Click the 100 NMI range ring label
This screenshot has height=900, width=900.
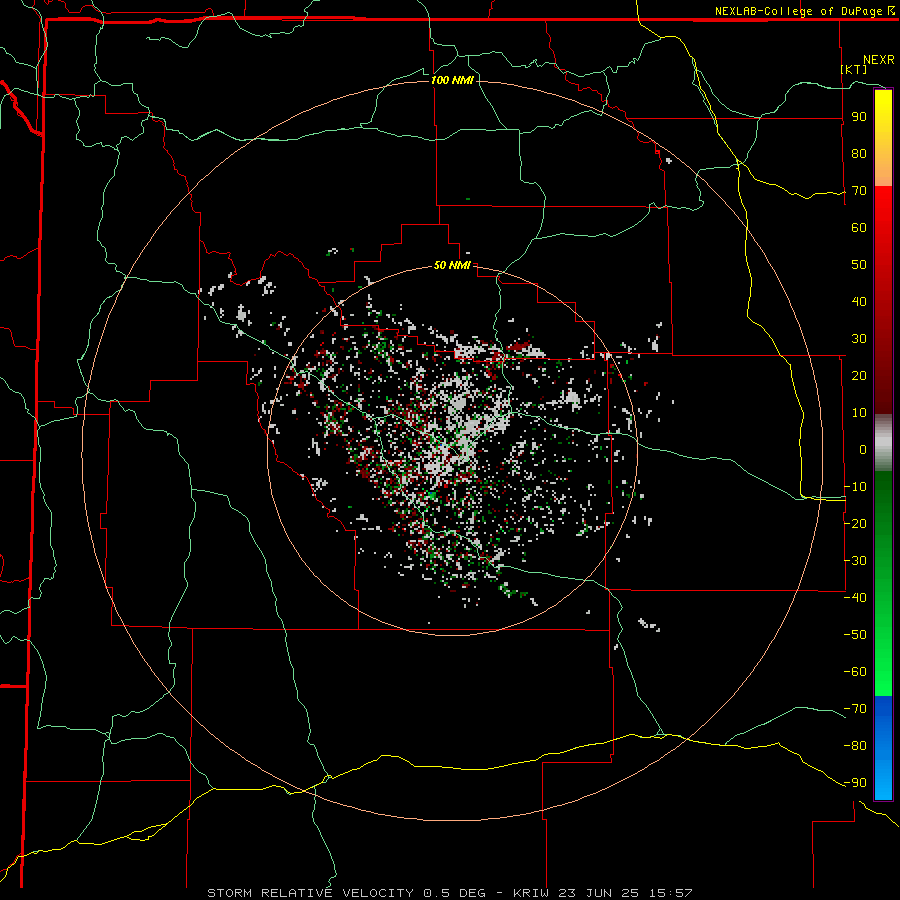pos(452,80)
